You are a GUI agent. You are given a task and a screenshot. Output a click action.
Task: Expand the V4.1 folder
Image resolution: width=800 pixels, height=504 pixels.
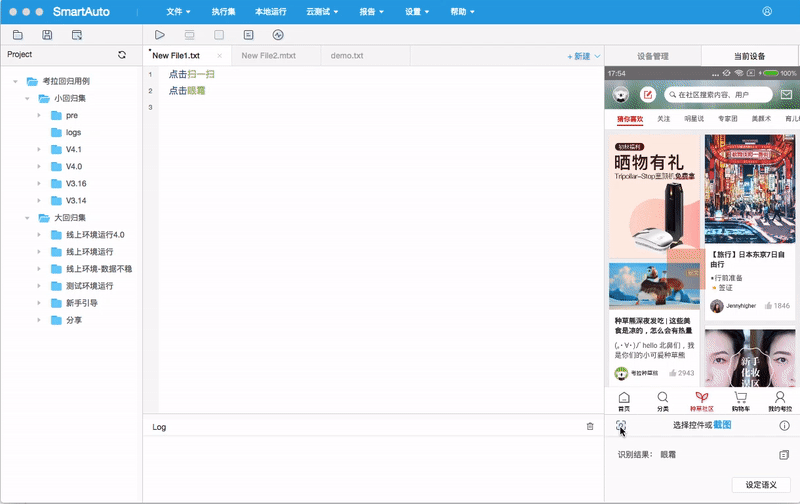[39, 149]
